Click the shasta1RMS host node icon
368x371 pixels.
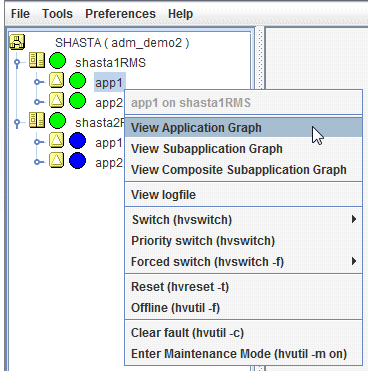(x=37, y=60)
